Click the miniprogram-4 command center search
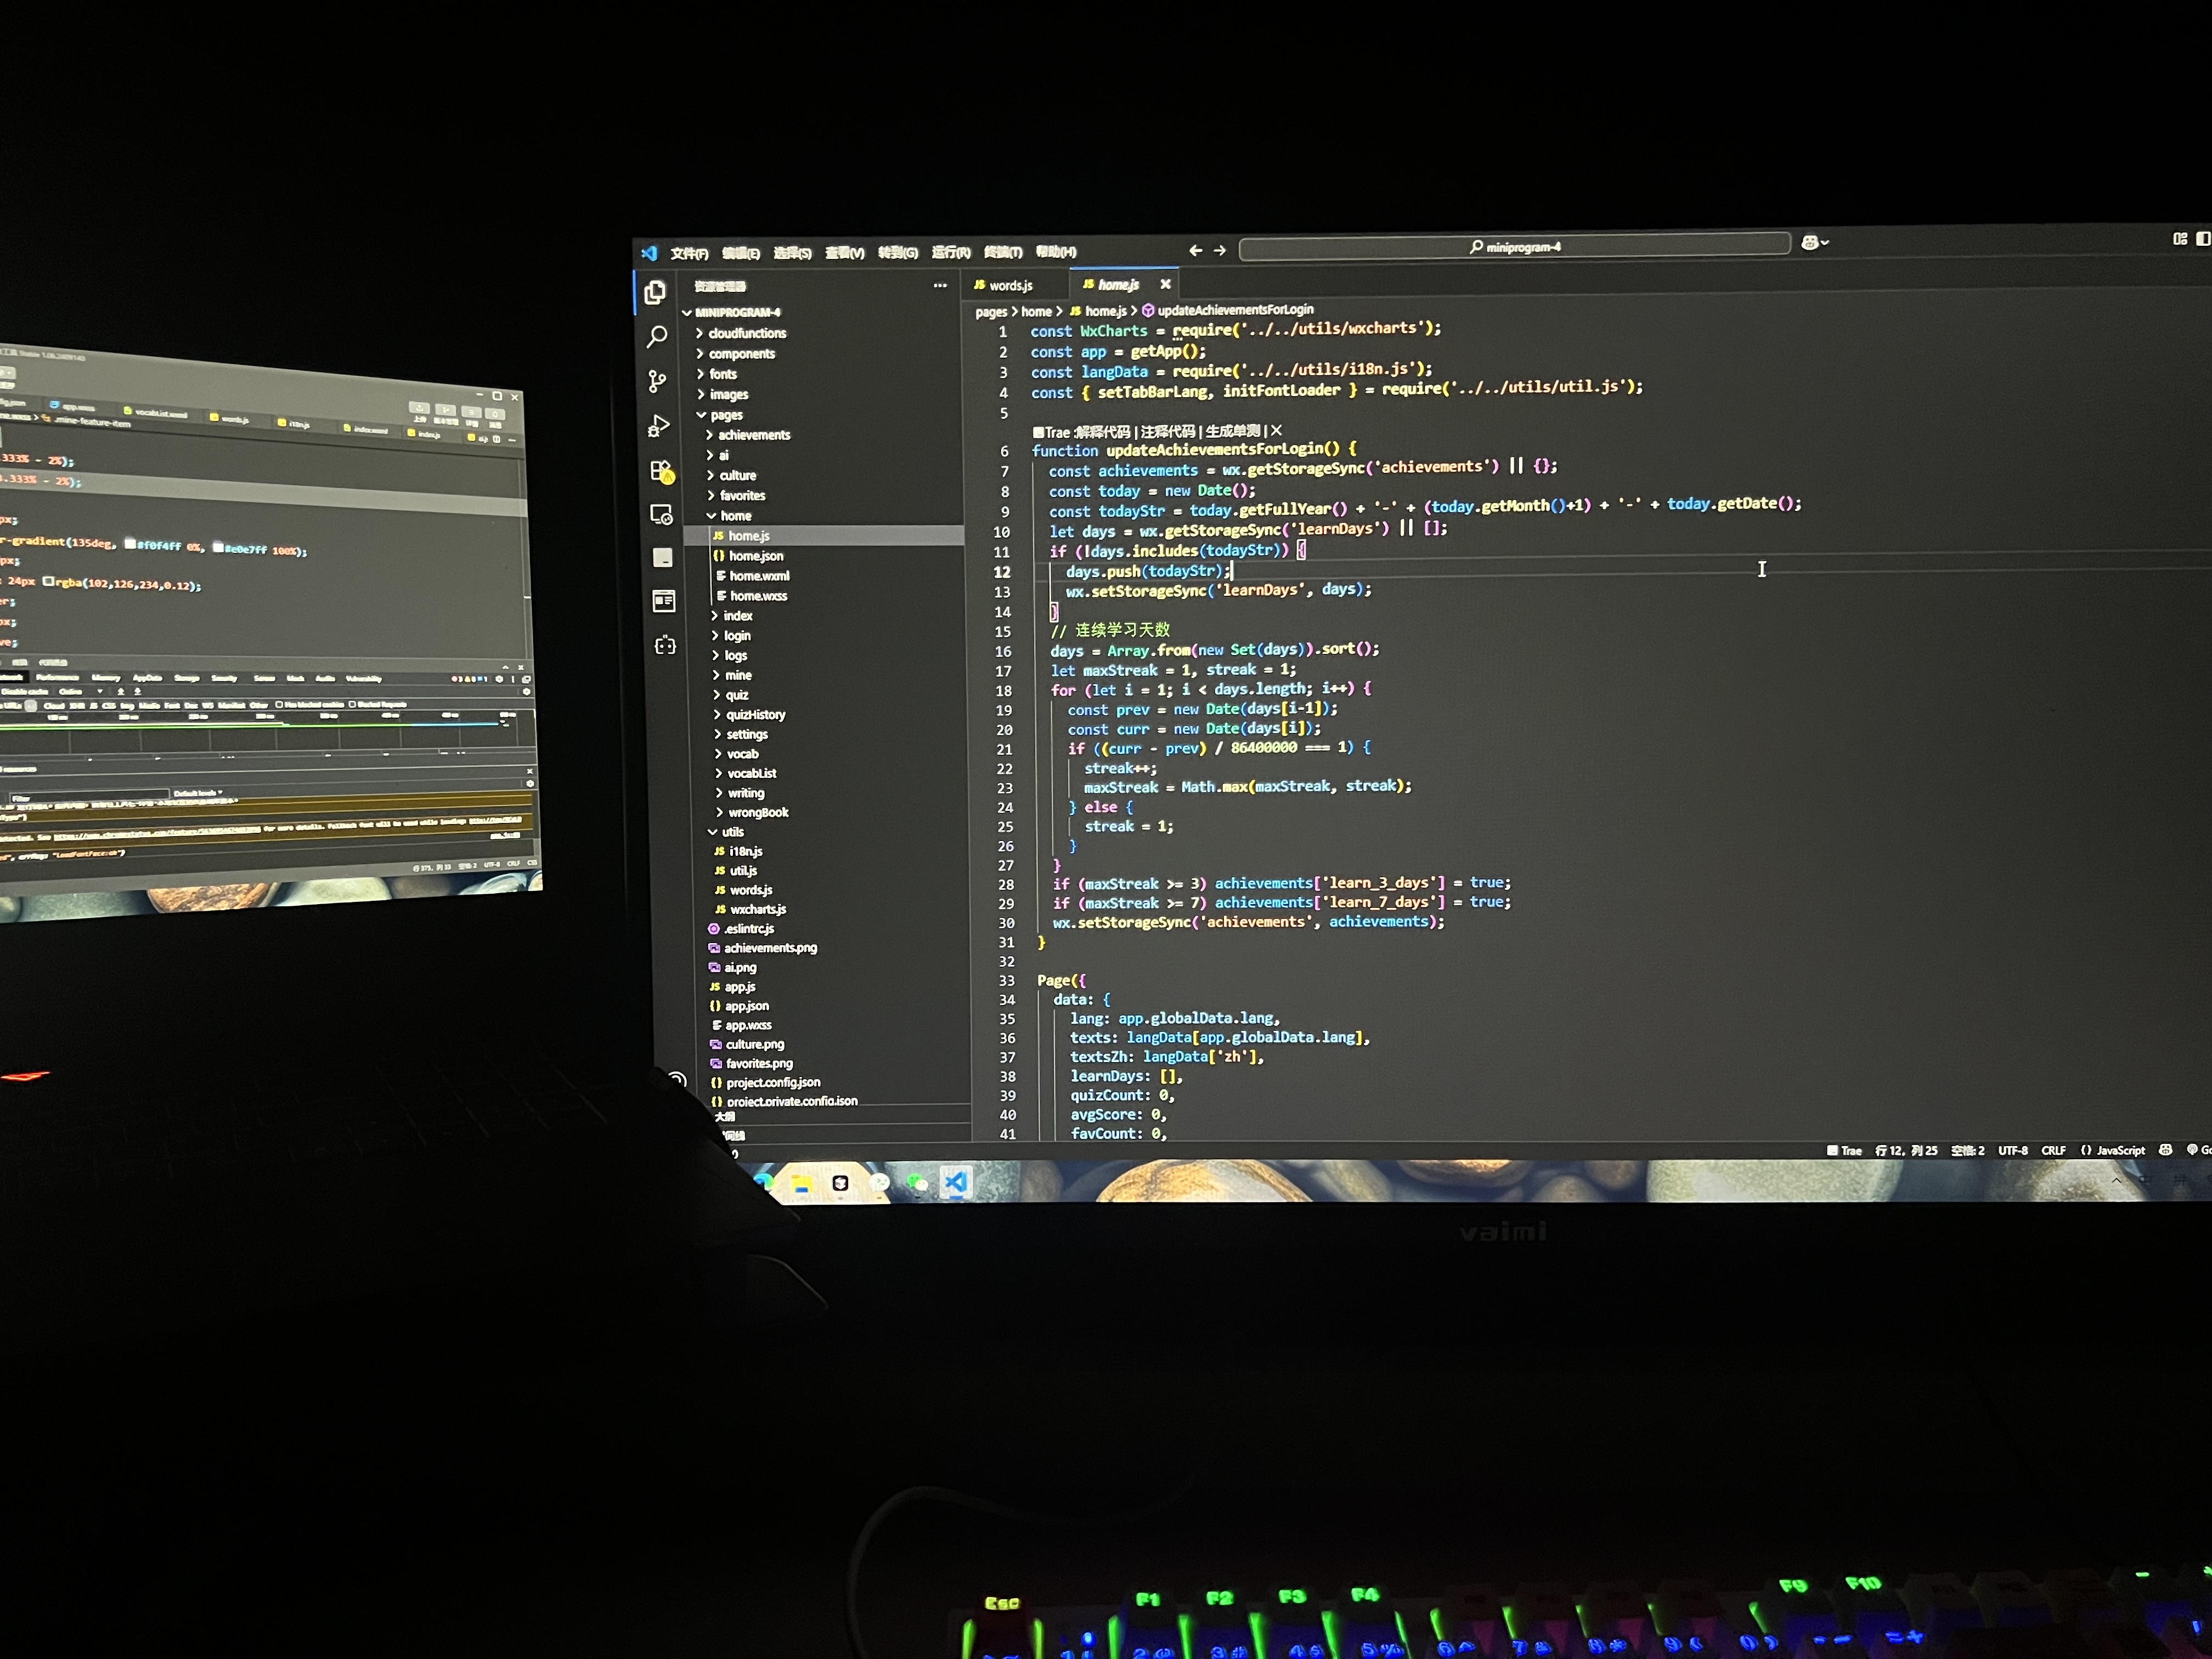 pos(1514,247)
